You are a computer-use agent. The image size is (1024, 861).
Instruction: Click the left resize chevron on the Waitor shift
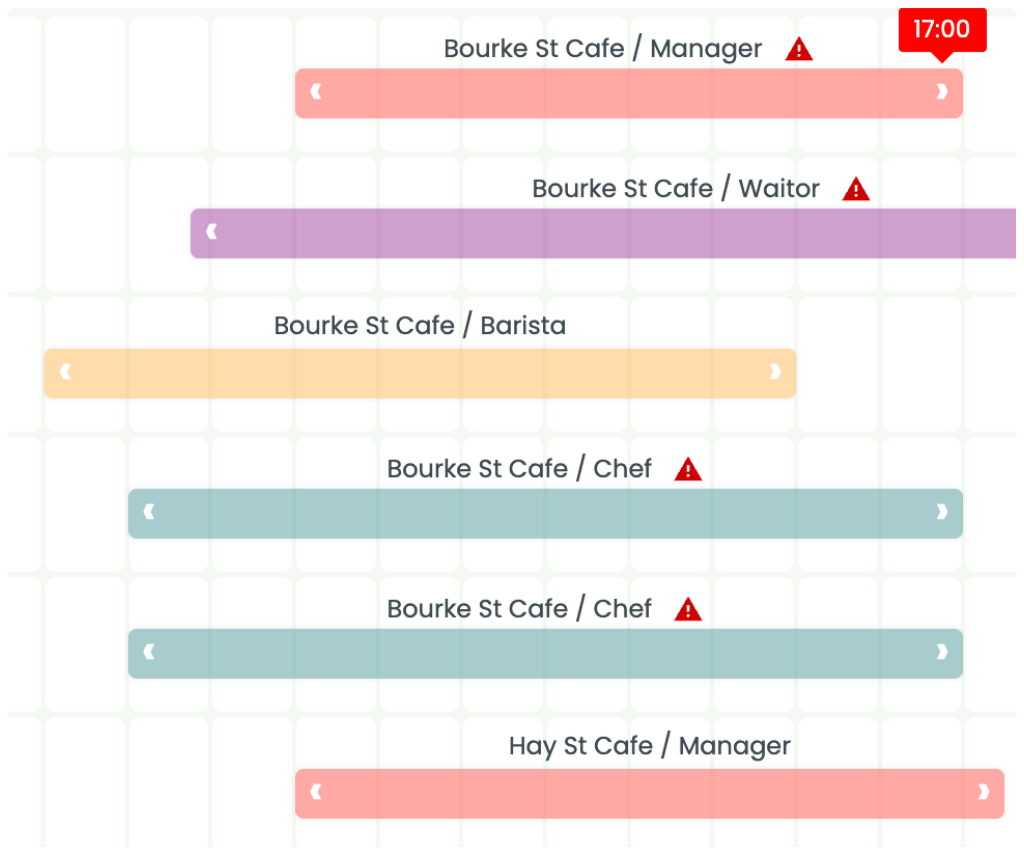pyautogui.click(x=211, y=232)
